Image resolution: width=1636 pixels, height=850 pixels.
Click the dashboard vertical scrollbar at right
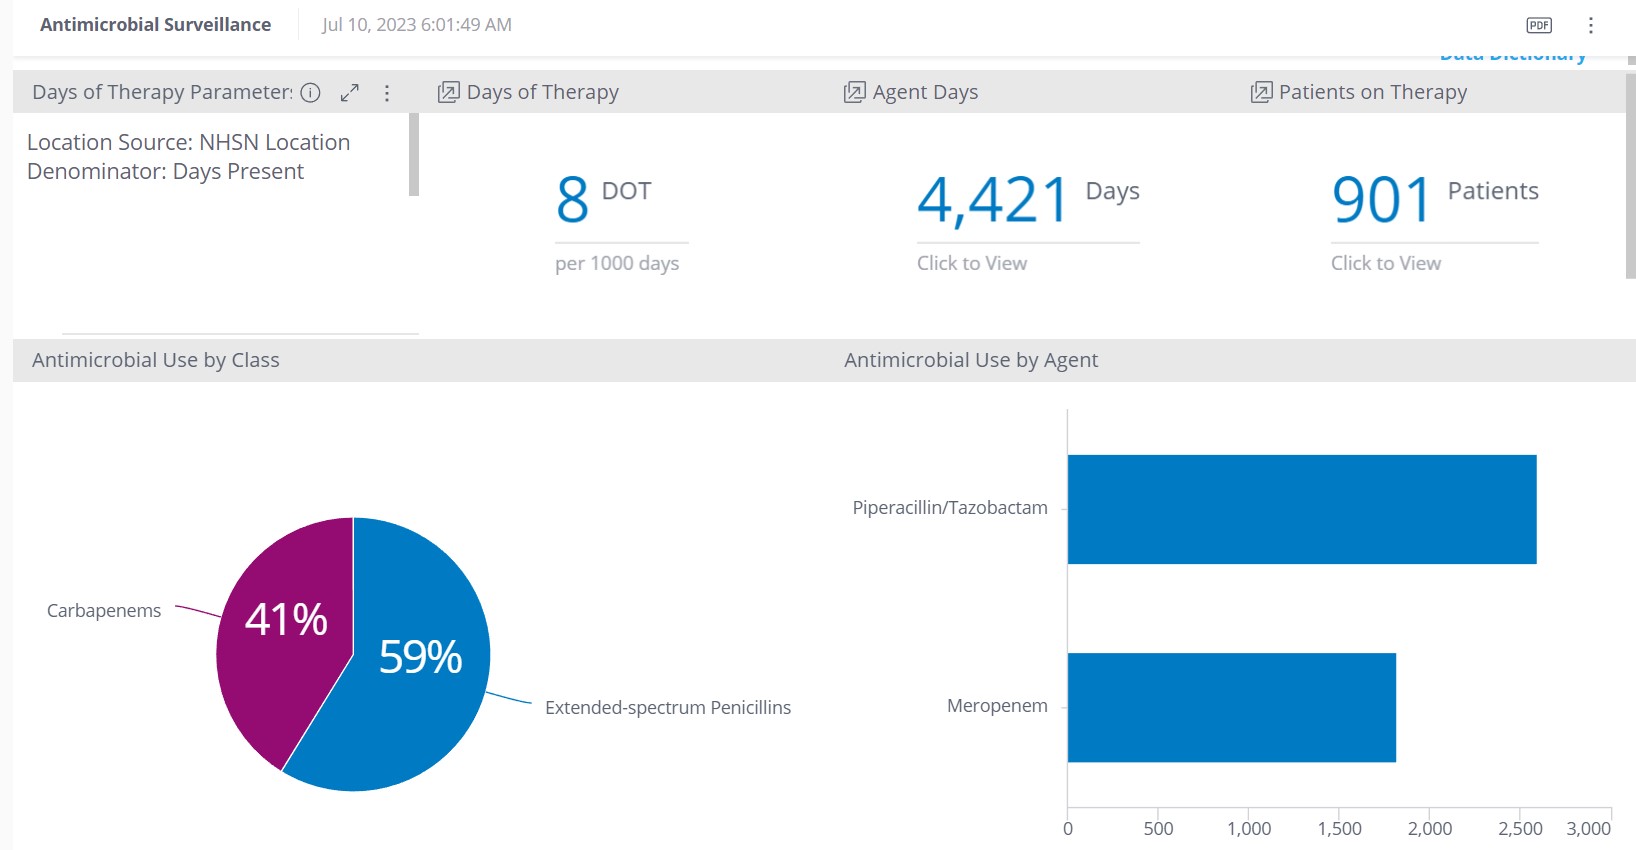1631,176
